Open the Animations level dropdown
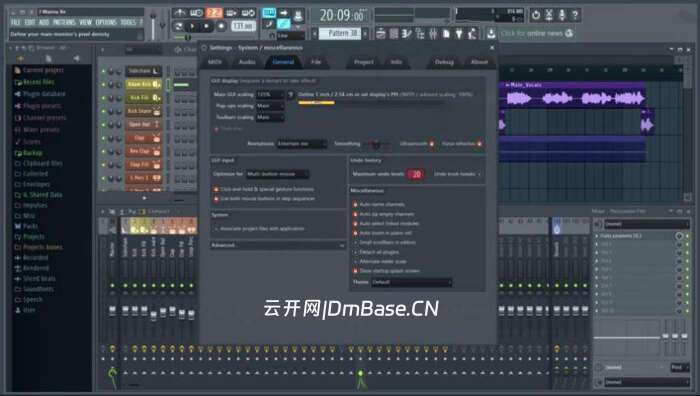The image size is (700, 396). [x=302, y=144]
